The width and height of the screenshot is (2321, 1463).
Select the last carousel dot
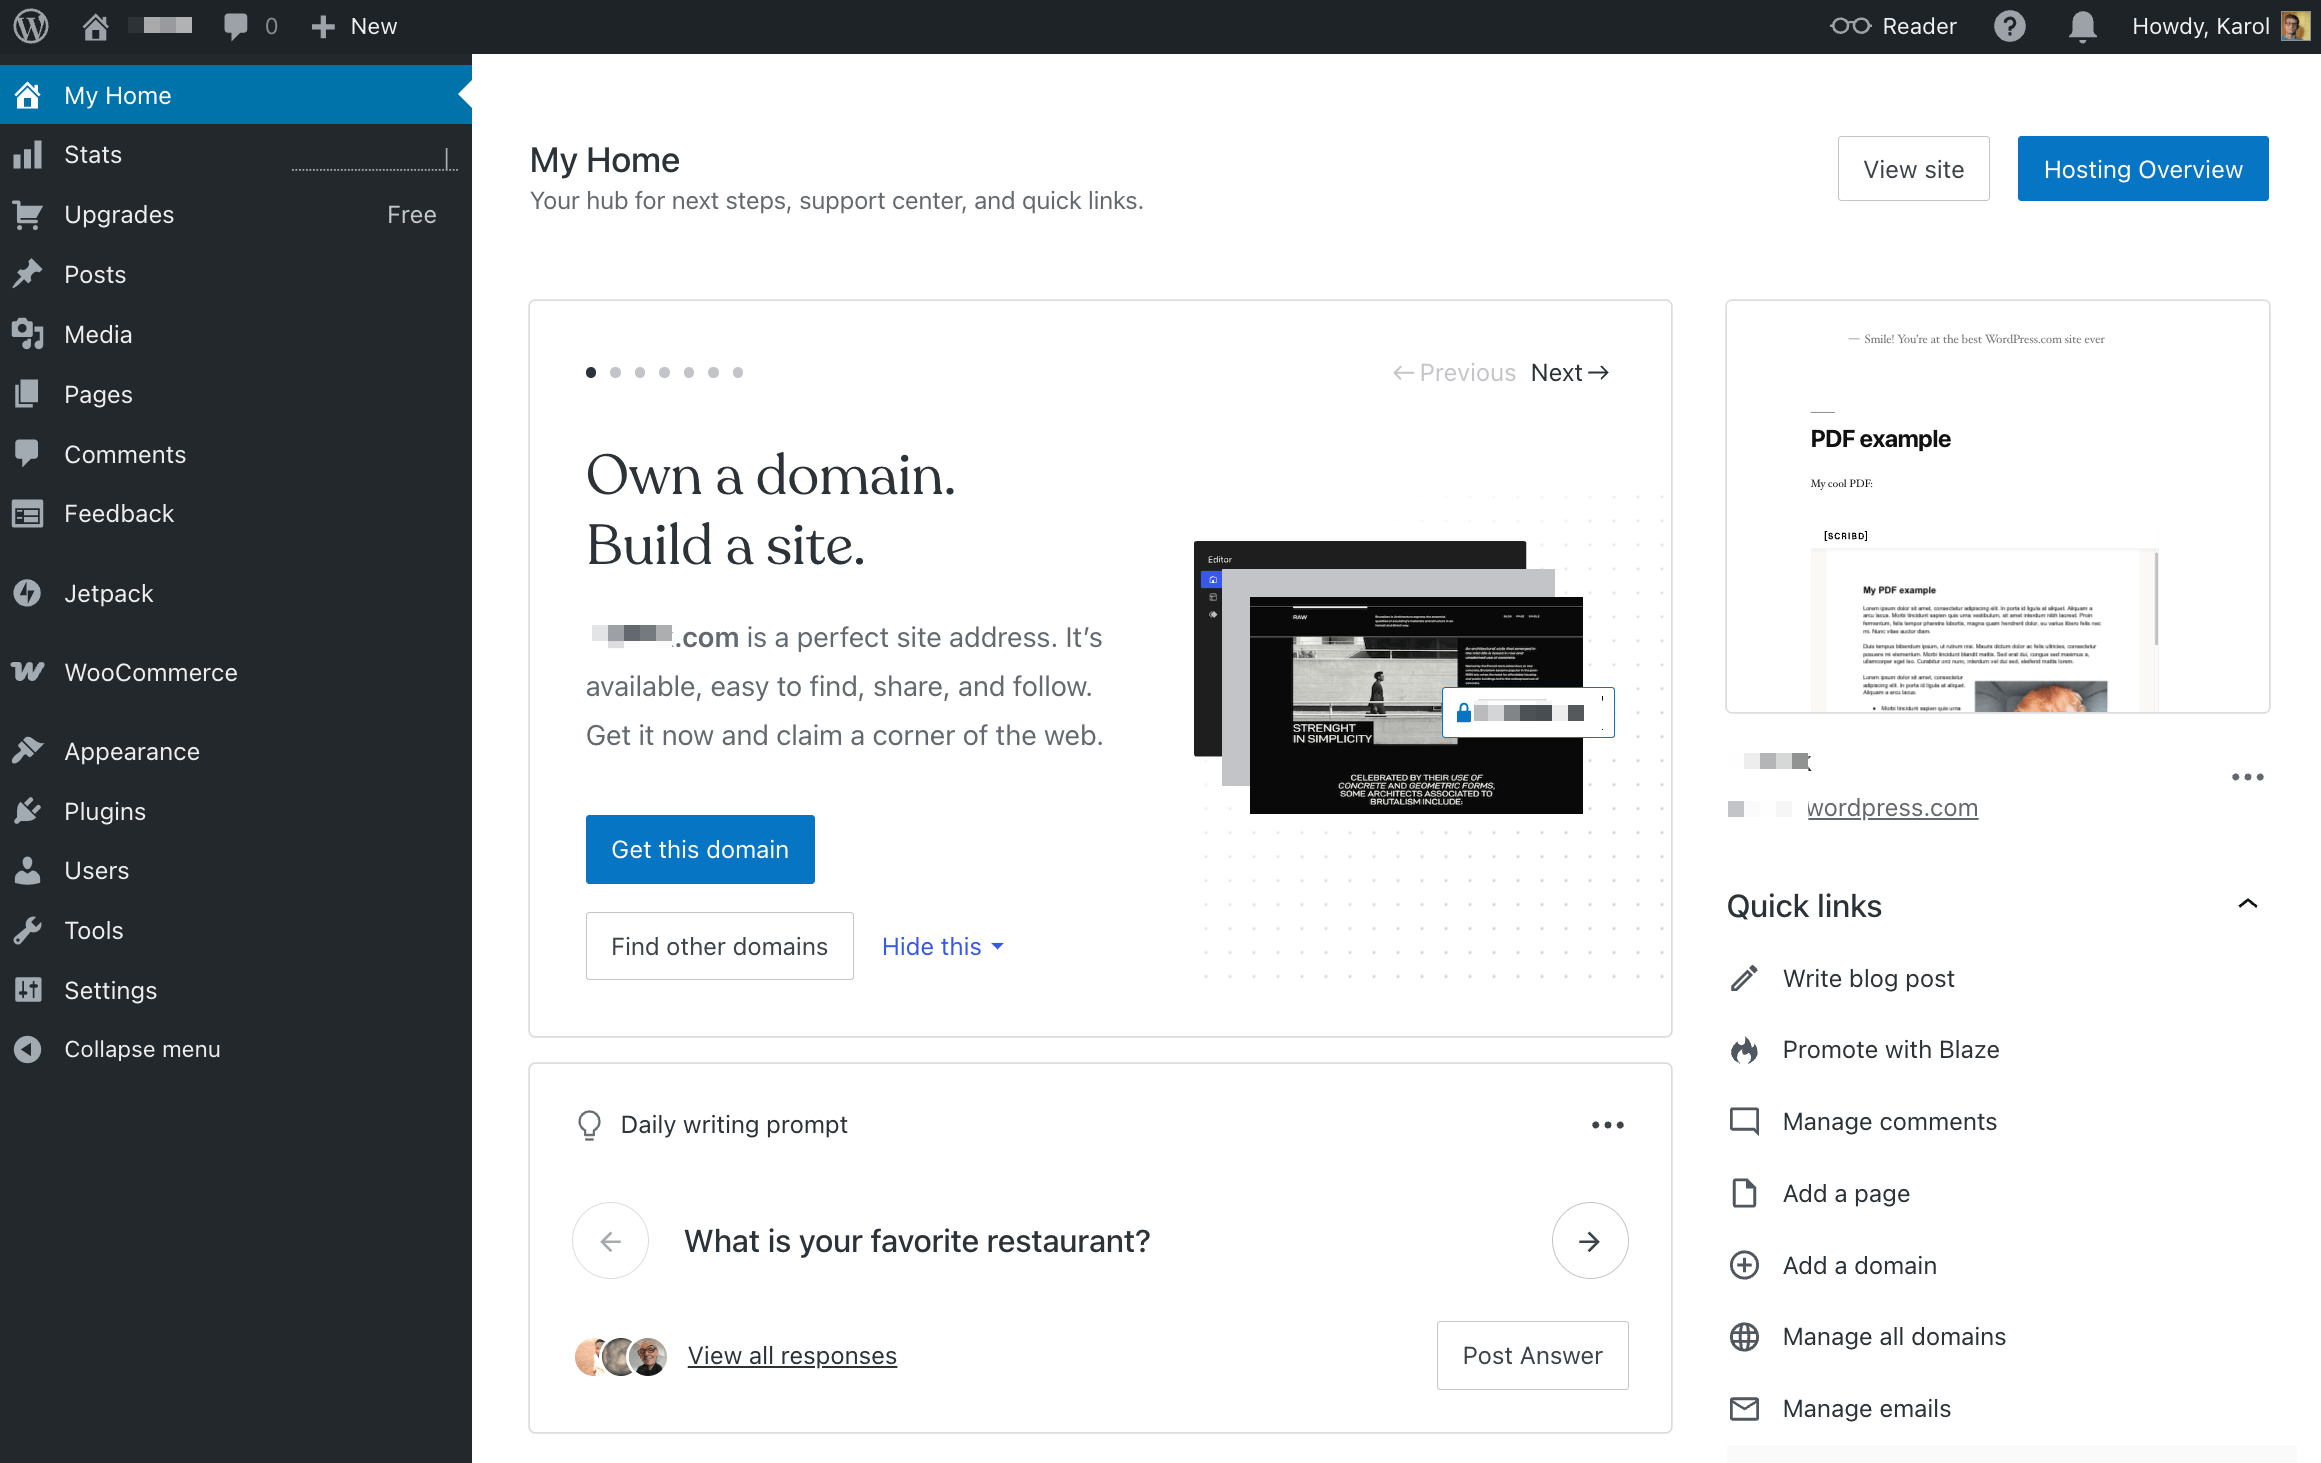click(x=738, y=372)
